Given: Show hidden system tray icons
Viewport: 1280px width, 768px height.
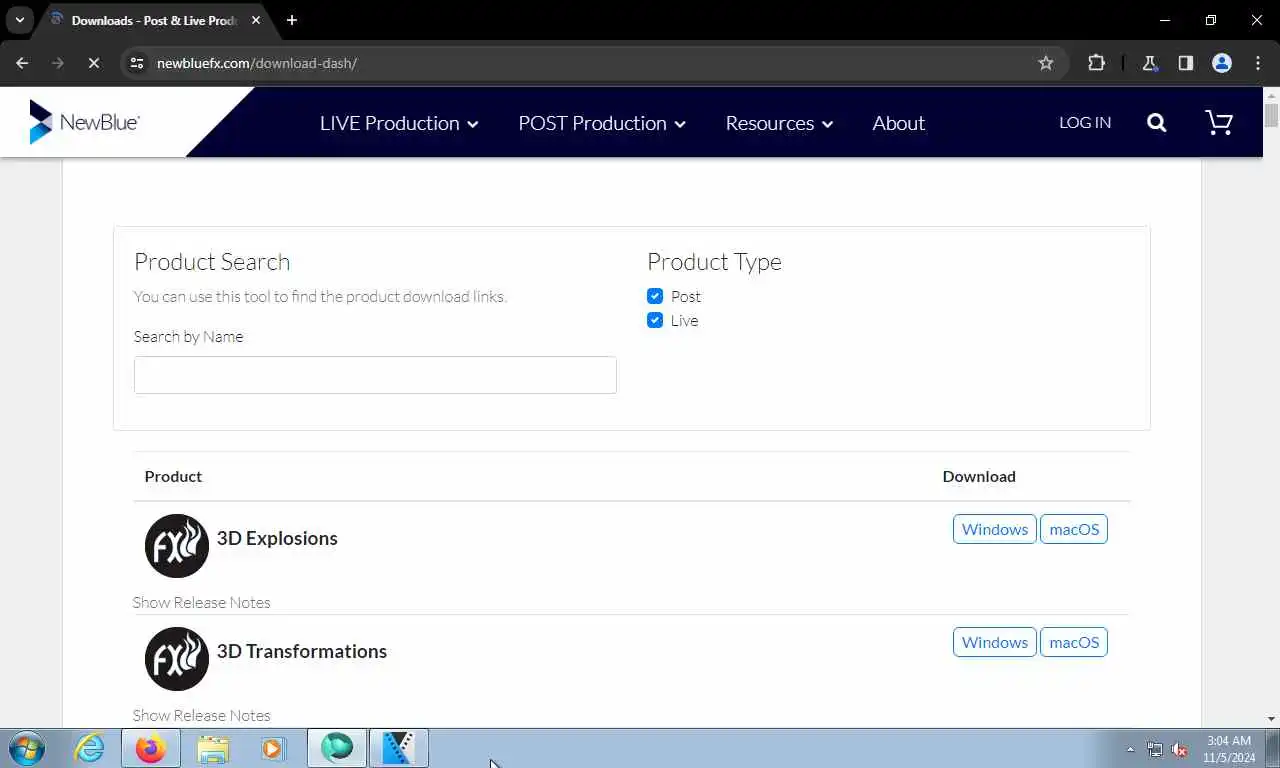Looking at the screenshot, I should pos(1131,749).
